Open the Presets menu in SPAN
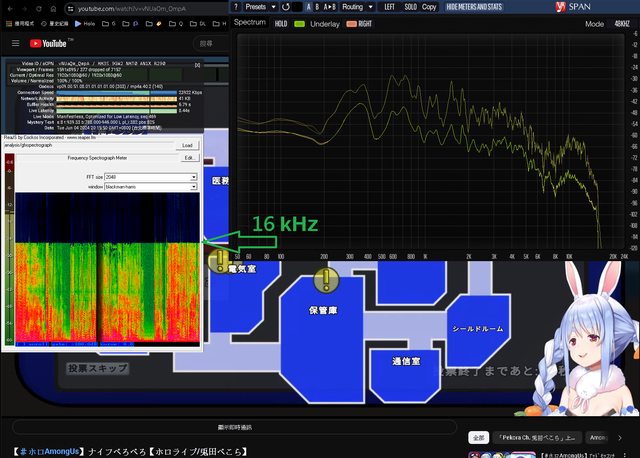The width and height of the screenshot is (640, 458). click(x=260, y=7)
